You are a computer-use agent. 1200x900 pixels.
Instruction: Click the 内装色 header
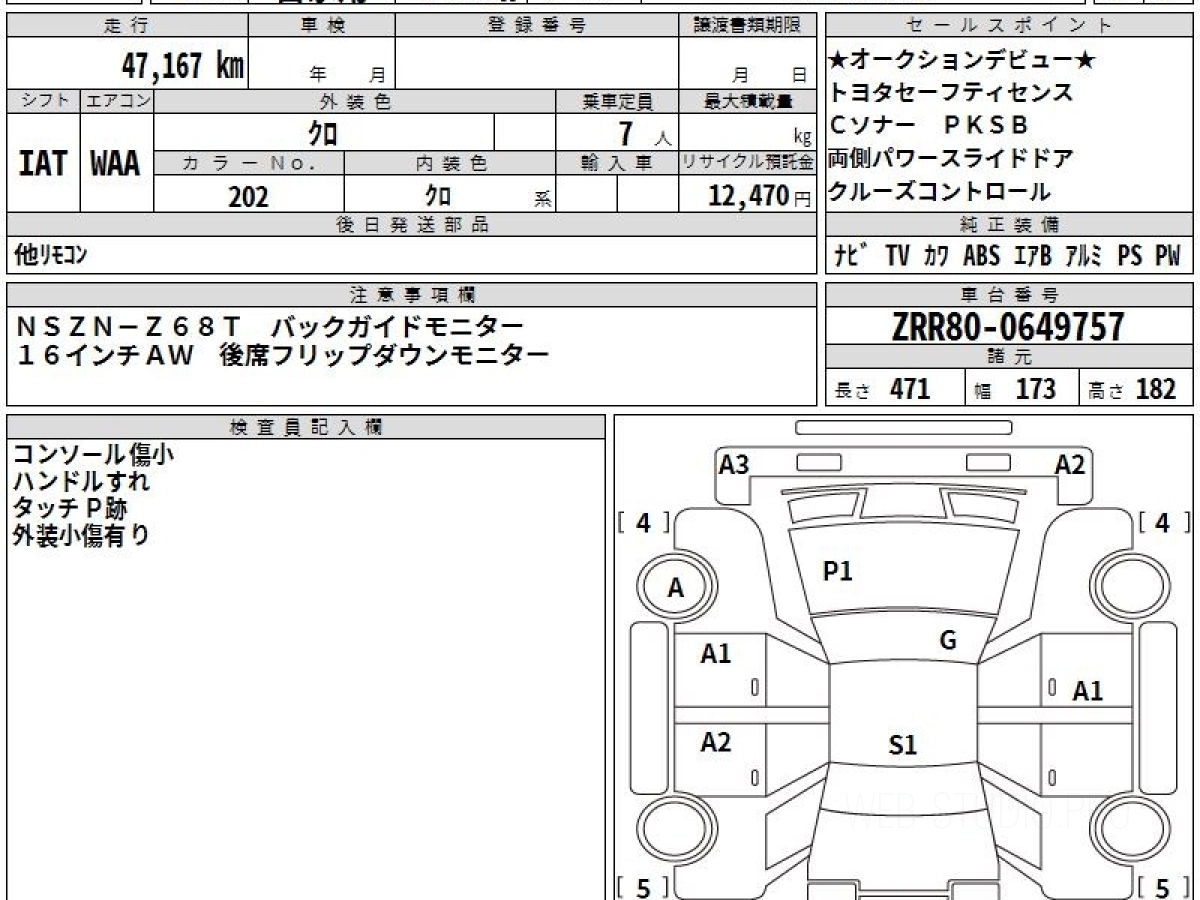(x=450, y=163)
